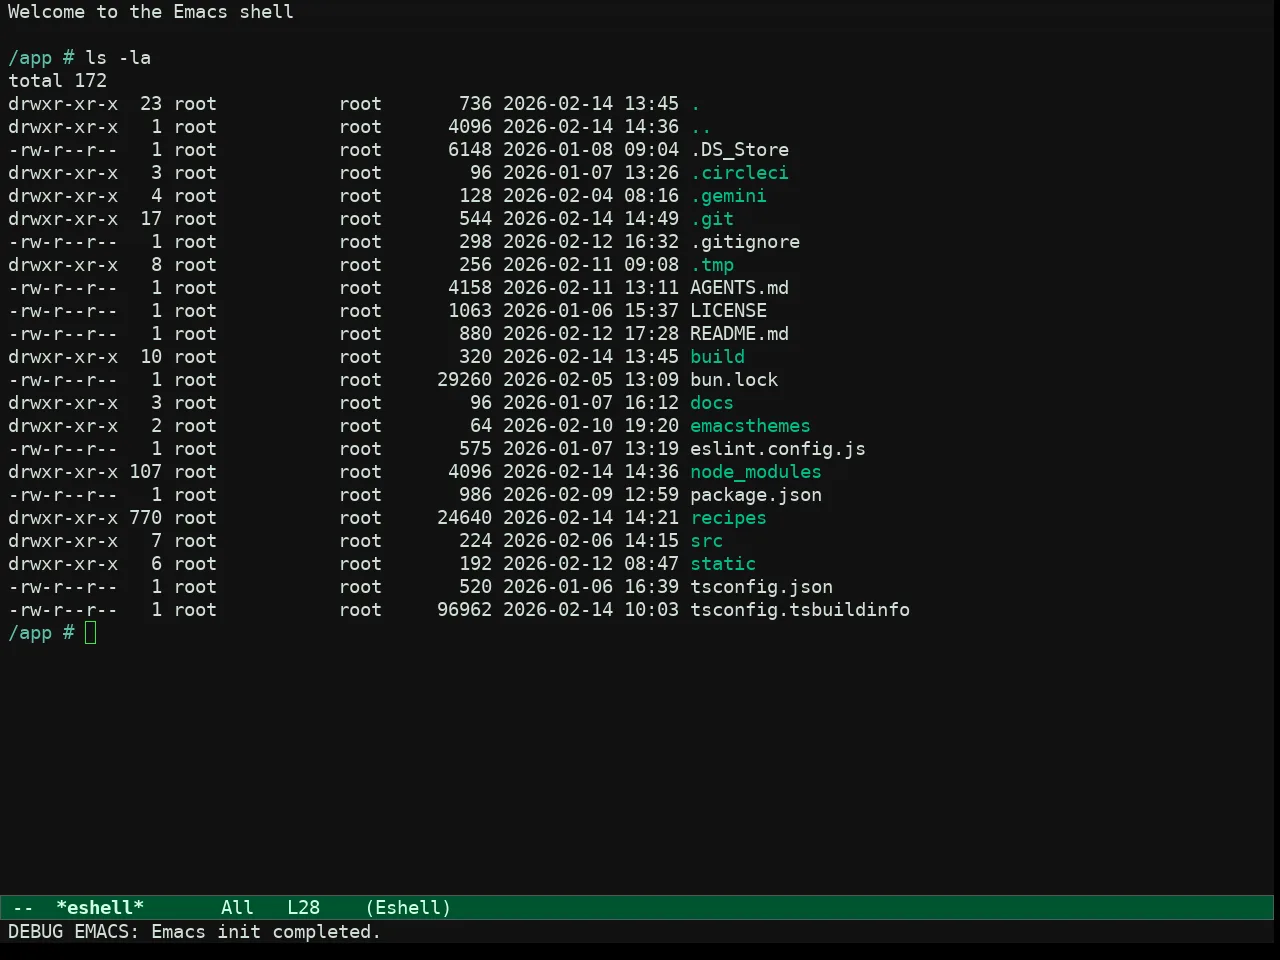Click the 'Welcome to the Emacs shell' banner

point(151,12)
